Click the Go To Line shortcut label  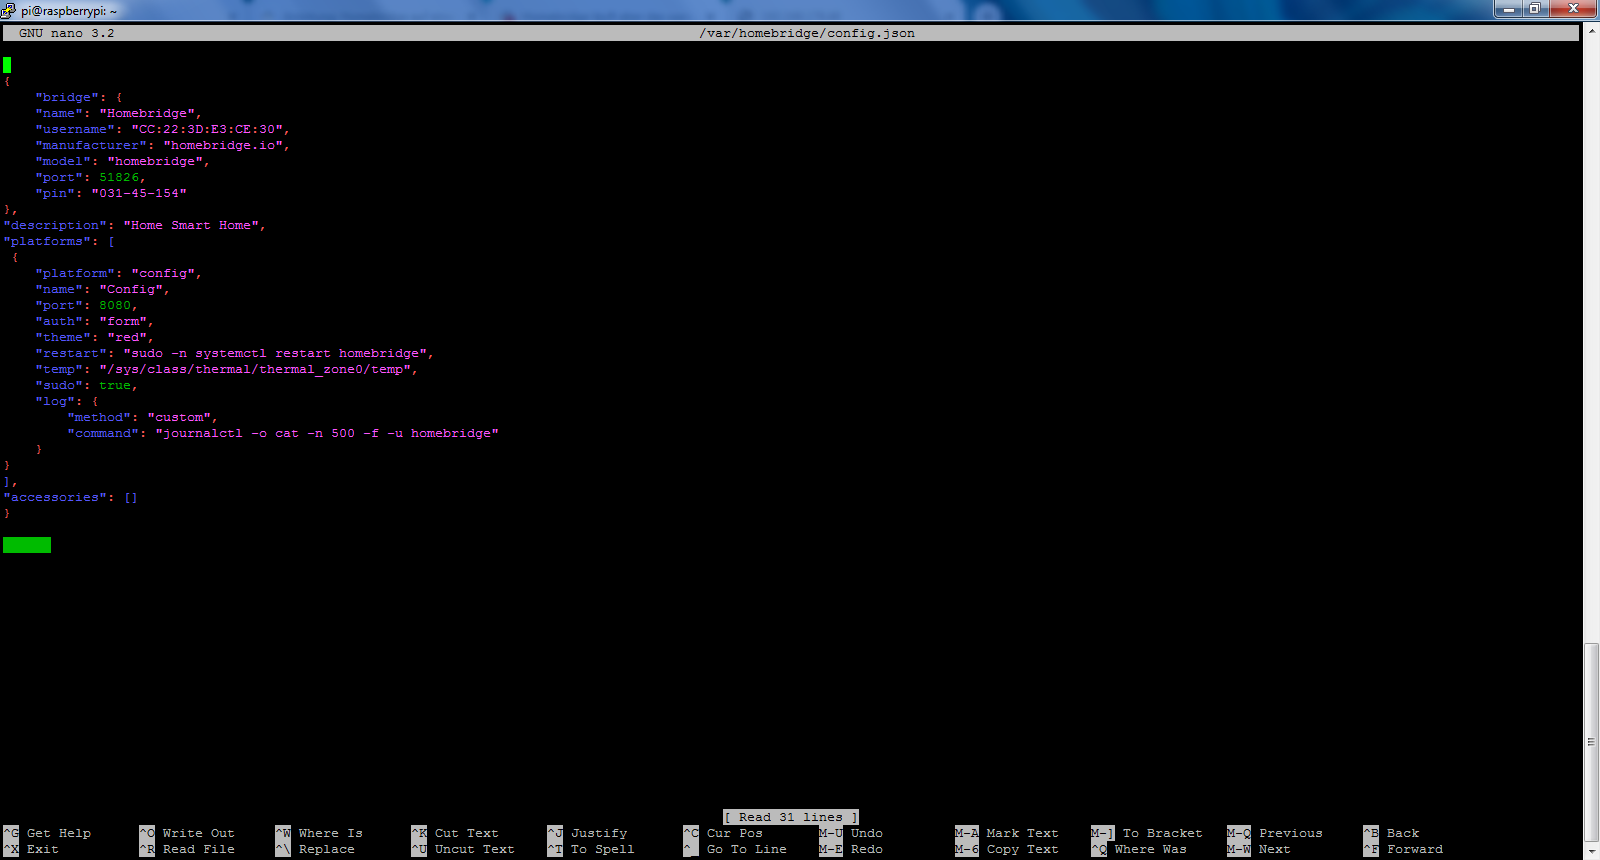[x=747, y=849]
